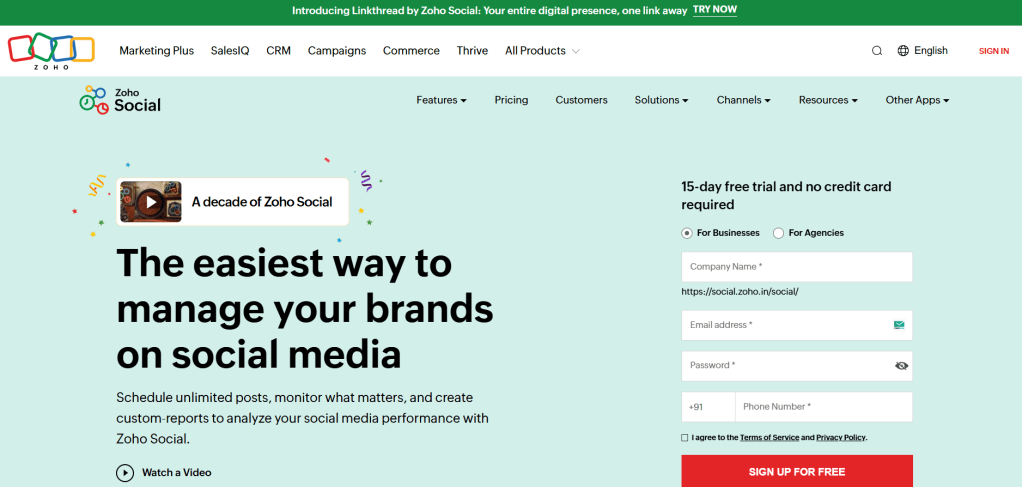
Task: Click the Linkthread announcement banner text
Action: pyautogui.click(x=489, y=10)
